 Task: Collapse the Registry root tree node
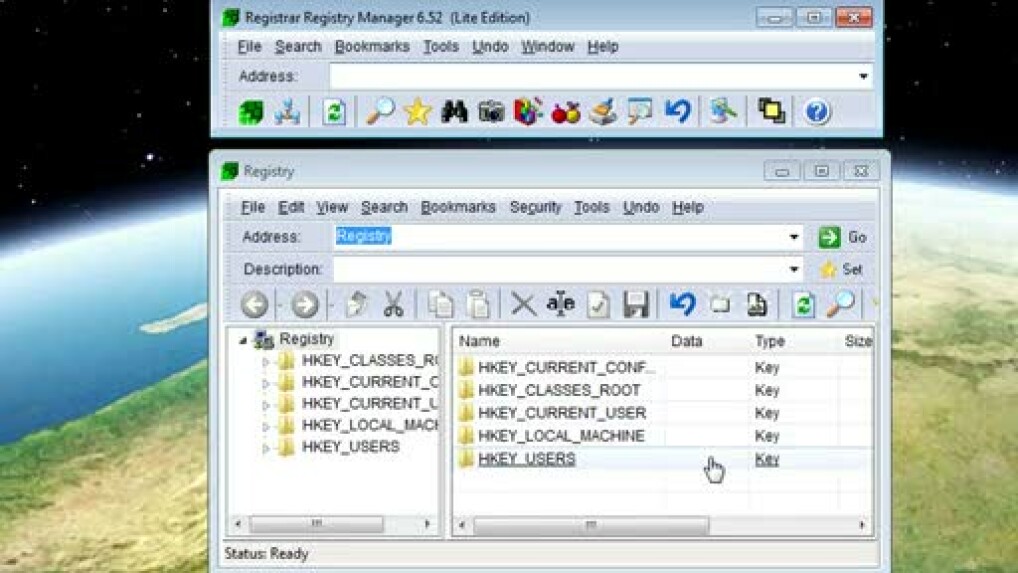[243, 340]
